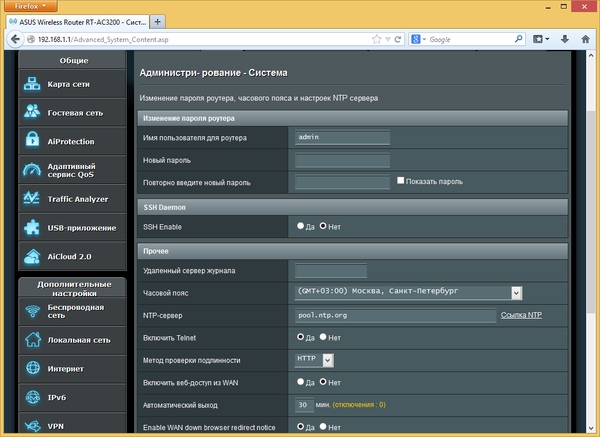This screenshot has height=437, width=600.
Task: Open a new browser tab
Action: [158, 22]
